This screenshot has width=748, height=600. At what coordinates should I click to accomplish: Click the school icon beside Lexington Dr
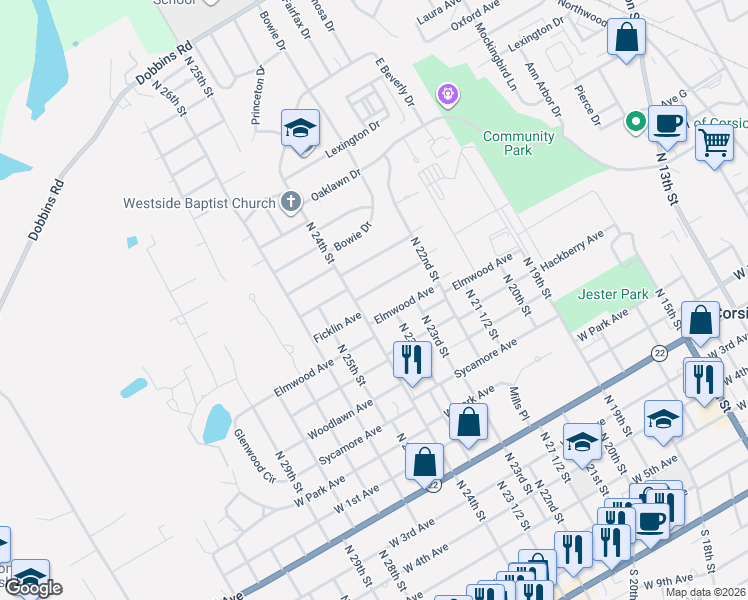pos(300,128)
